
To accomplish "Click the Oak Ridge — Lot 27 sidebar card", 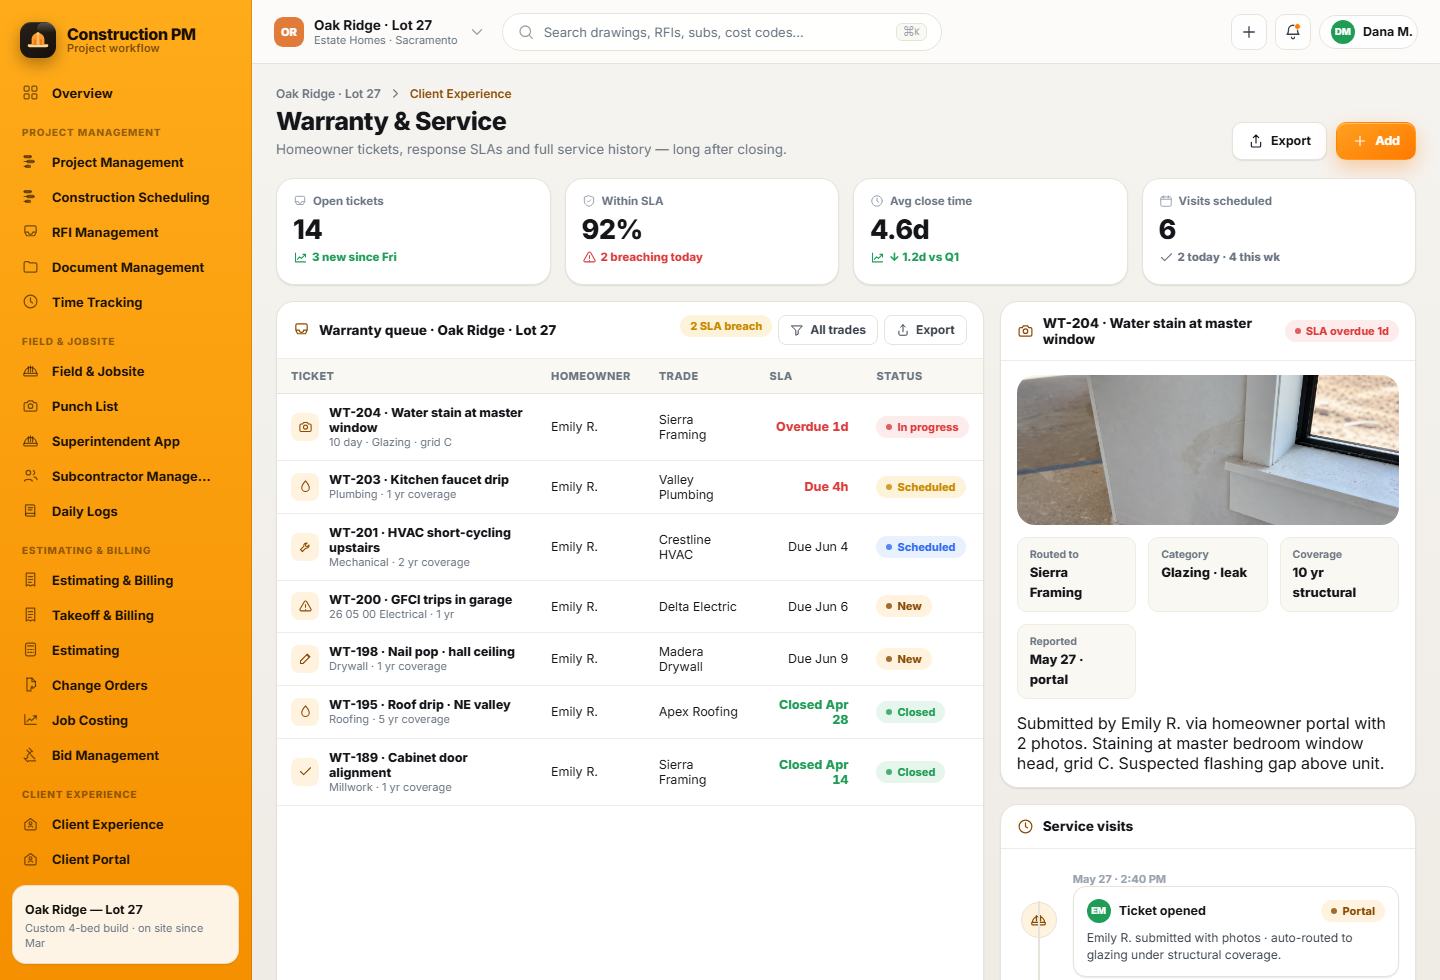I will [125, 925].
